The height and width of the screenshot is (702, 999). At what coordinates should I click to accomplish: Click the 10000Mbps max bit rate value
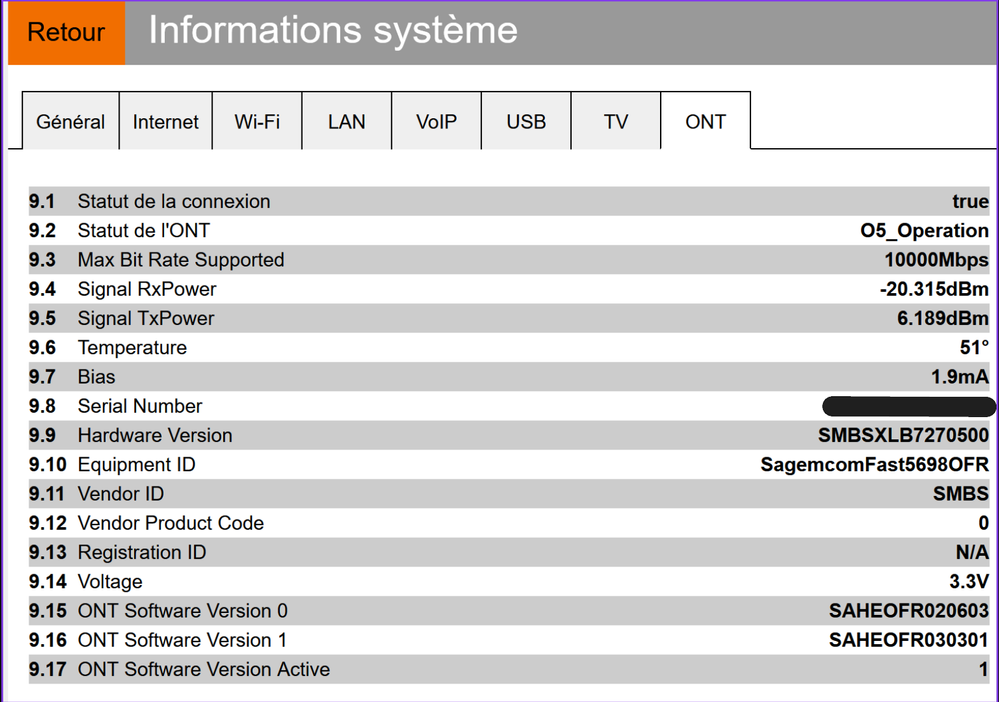tap(936, 260)
